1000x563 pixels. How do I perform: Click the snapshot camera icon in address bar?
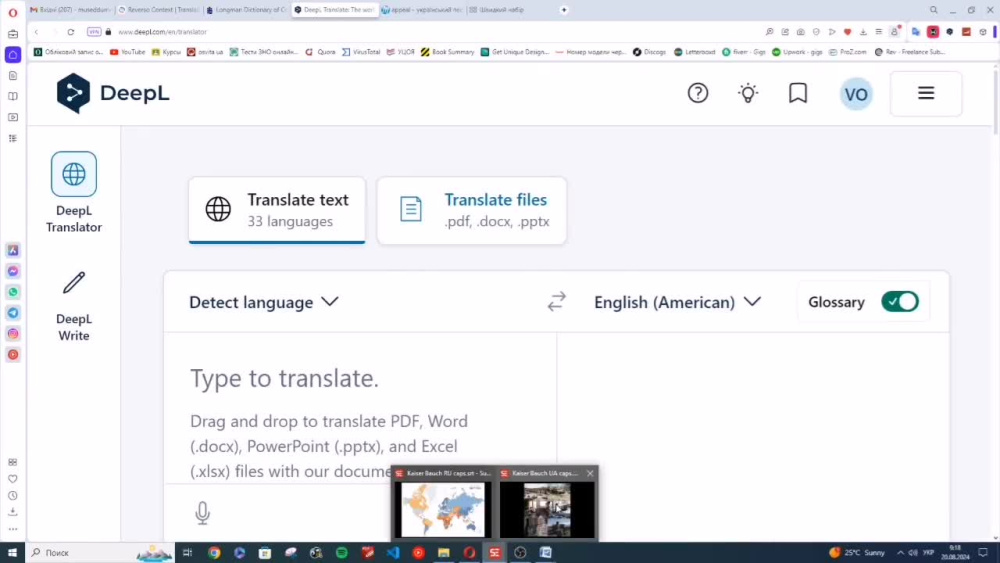click(x=800, y=32)
